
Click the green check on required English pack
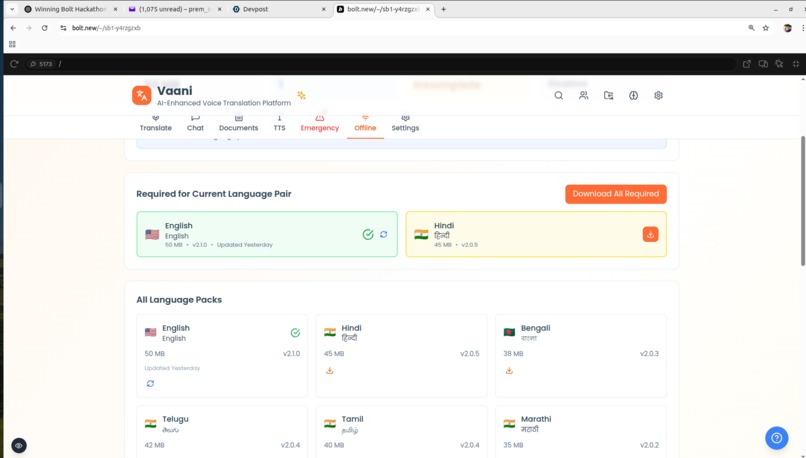(368, 234)
